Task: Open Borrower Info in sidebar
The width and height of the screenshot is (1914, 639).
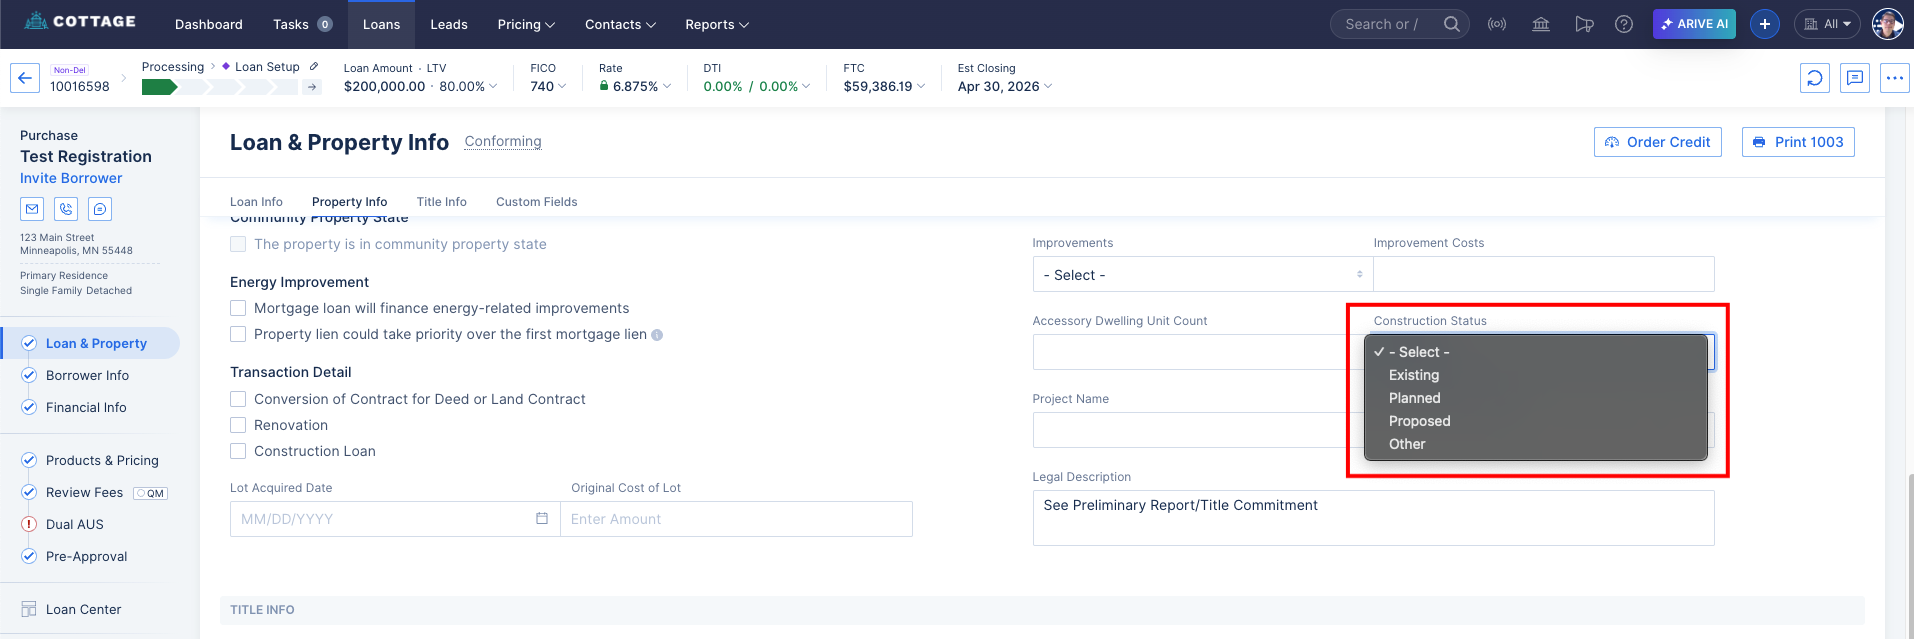Action: [87, 375]
